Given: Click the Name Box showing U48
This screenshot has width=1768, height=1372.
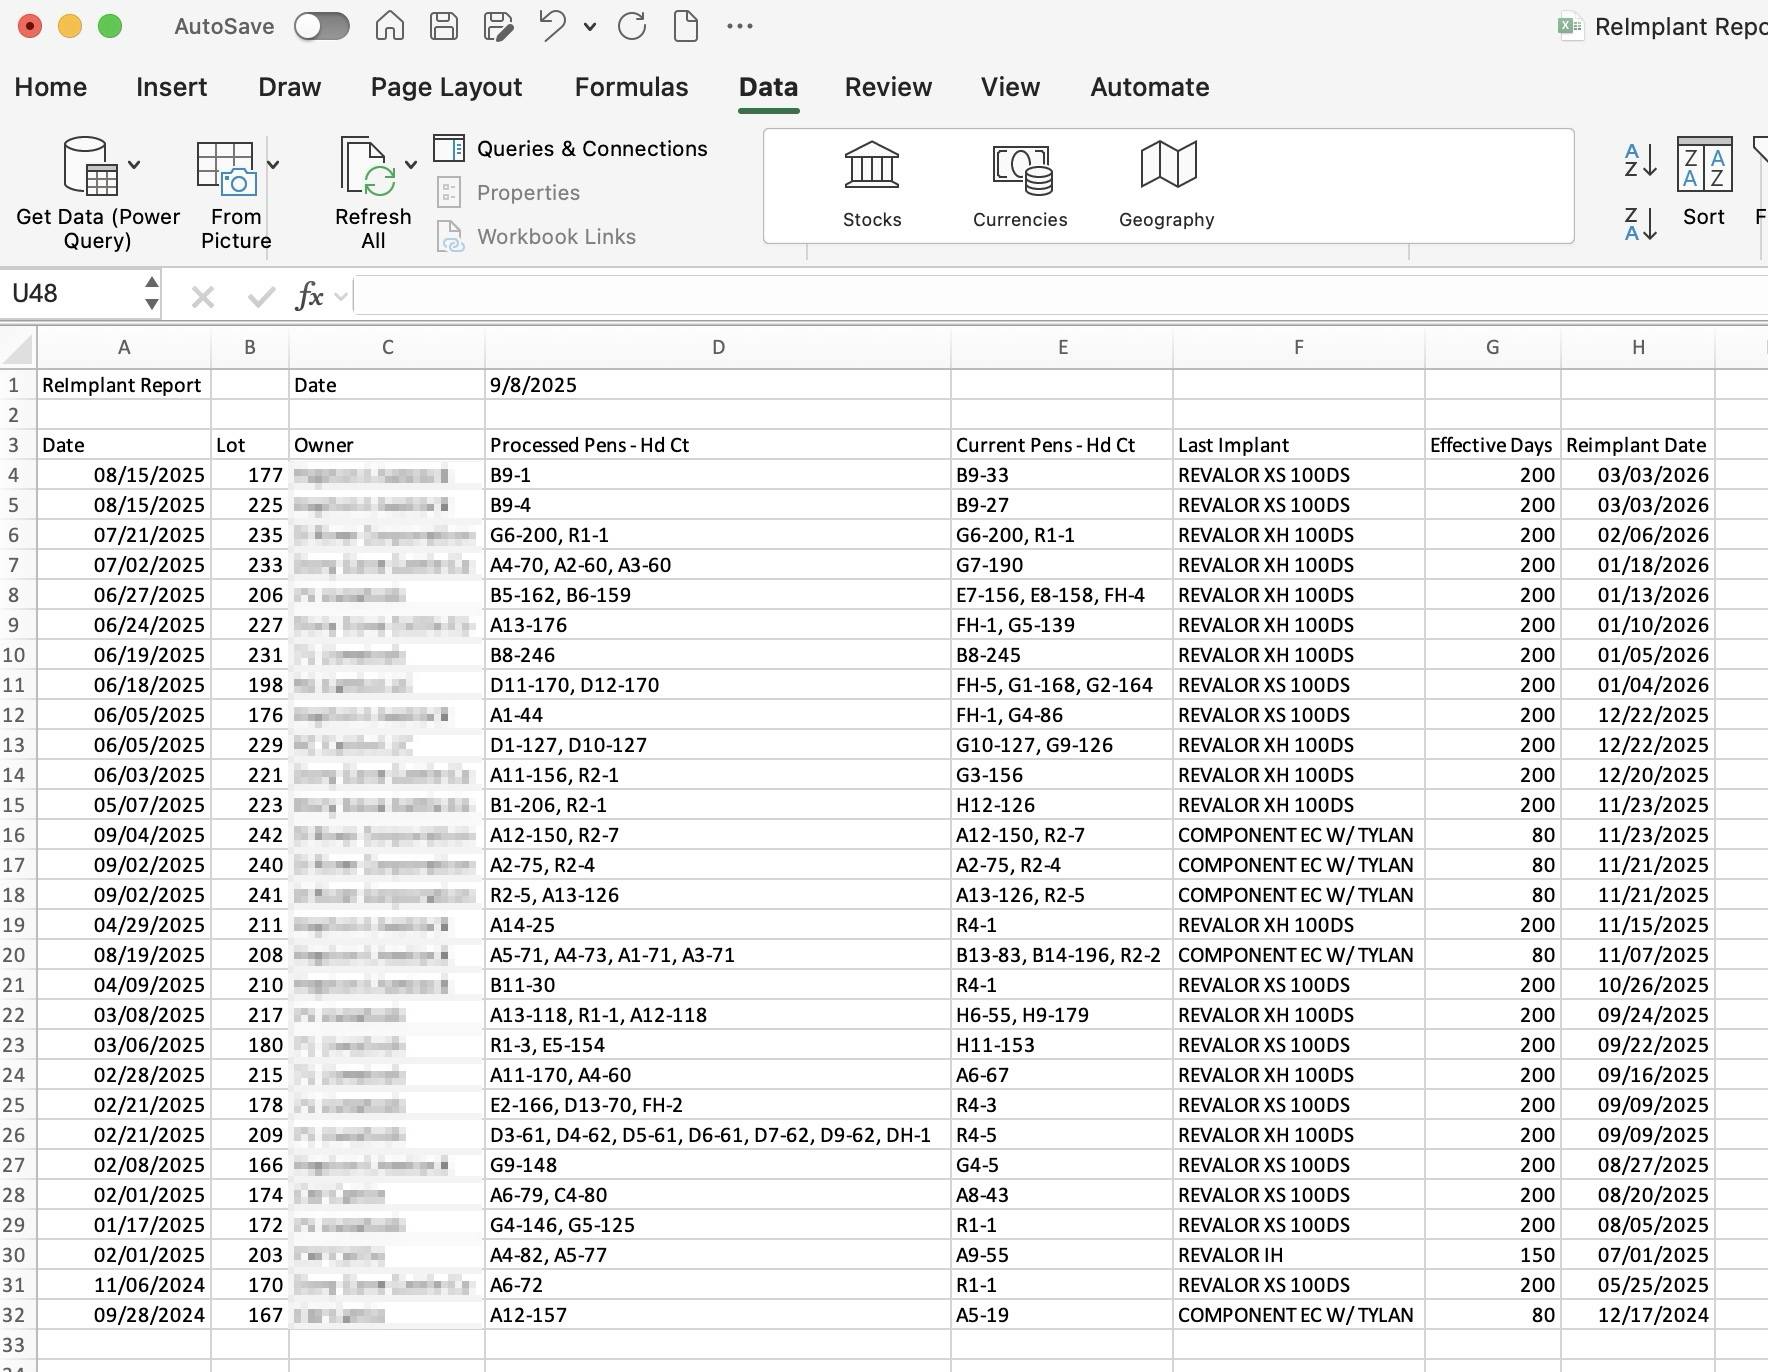Looking at the screenshot, I should (x=72, y=294).
